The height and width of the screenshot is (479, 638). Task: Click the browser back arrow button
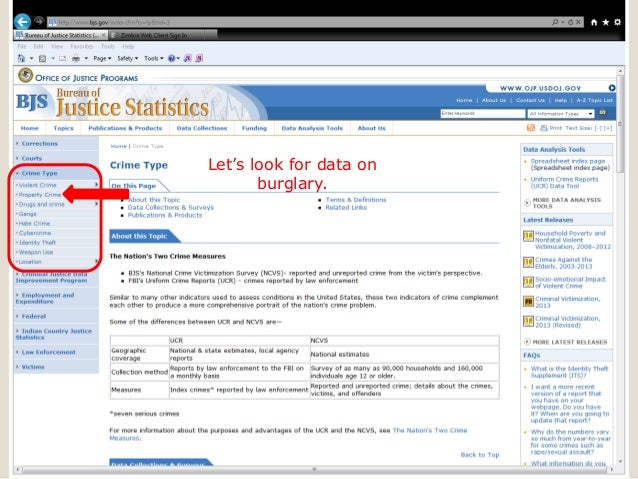[x=22, y=20]
